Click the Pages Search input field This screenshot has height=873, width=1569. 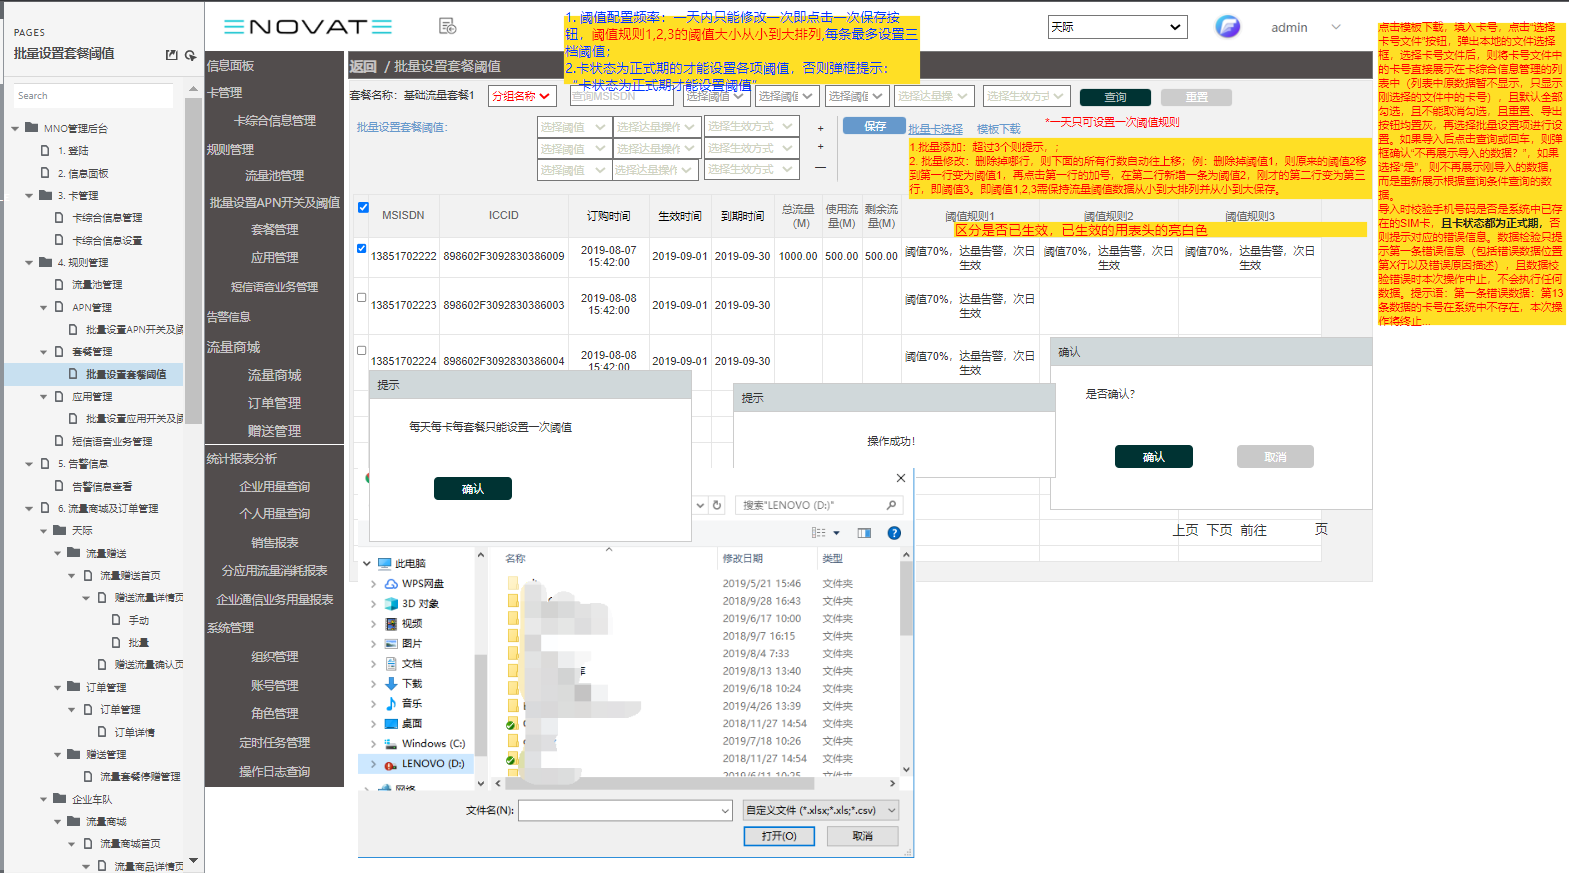[92, 96]
